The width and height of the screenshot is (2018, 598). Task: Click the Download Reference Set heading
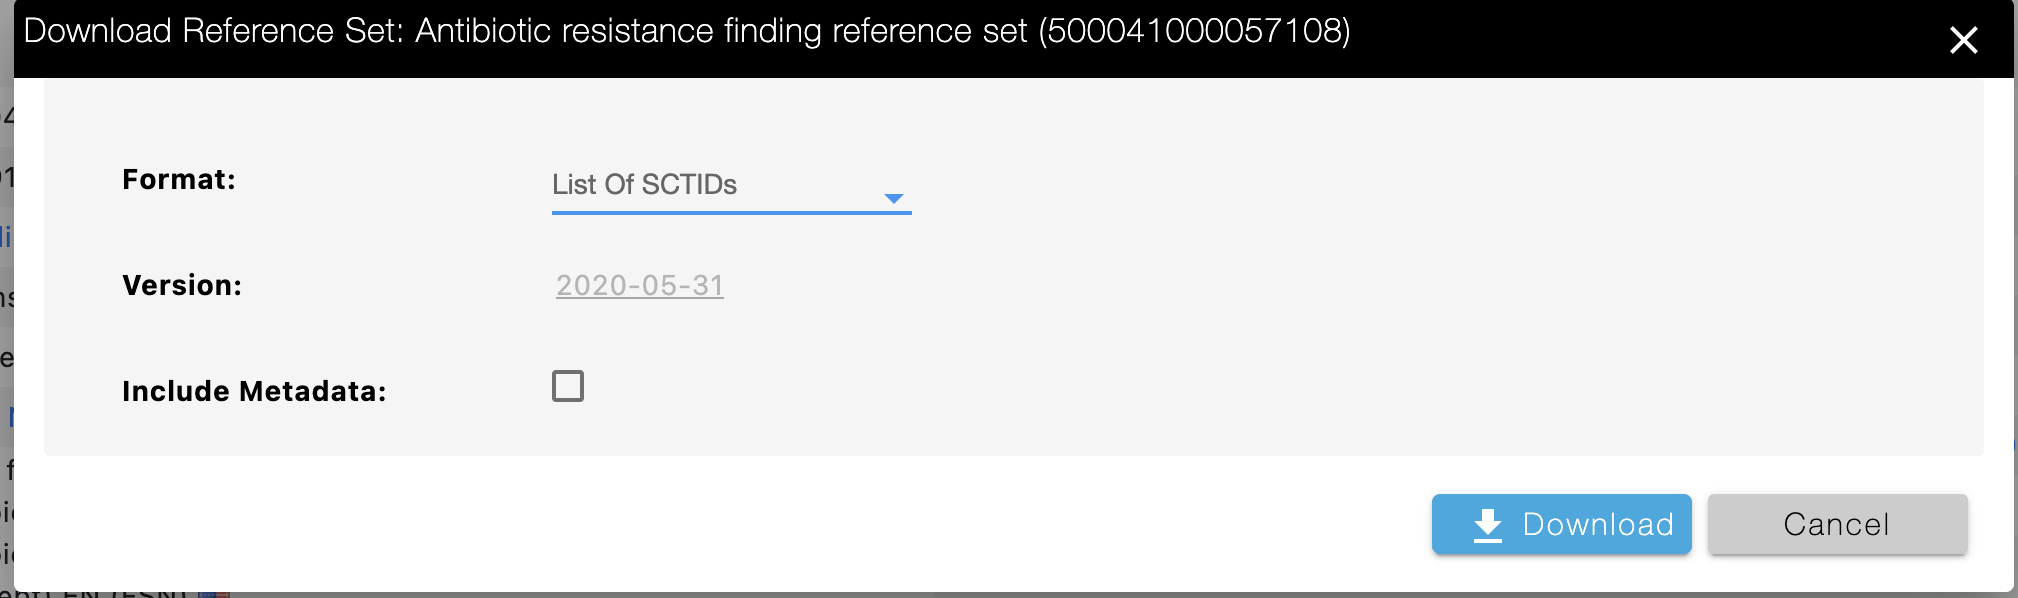tap(213, 31)
